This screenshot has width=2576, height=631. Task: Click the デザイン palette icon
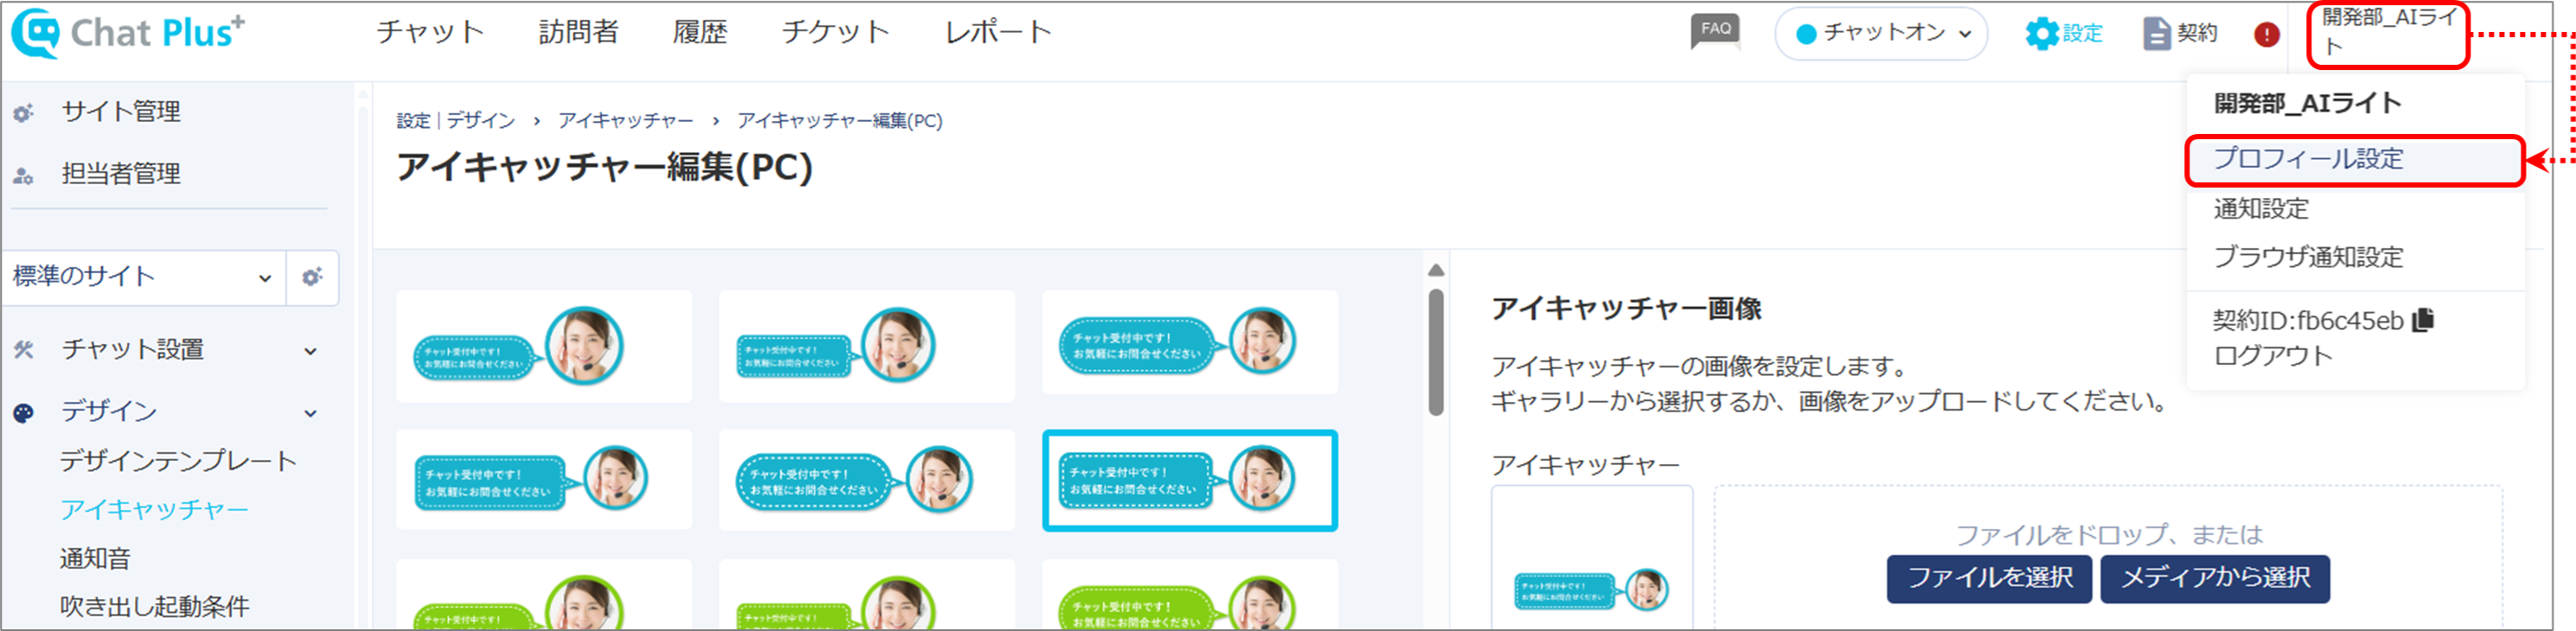coord(24,413)
